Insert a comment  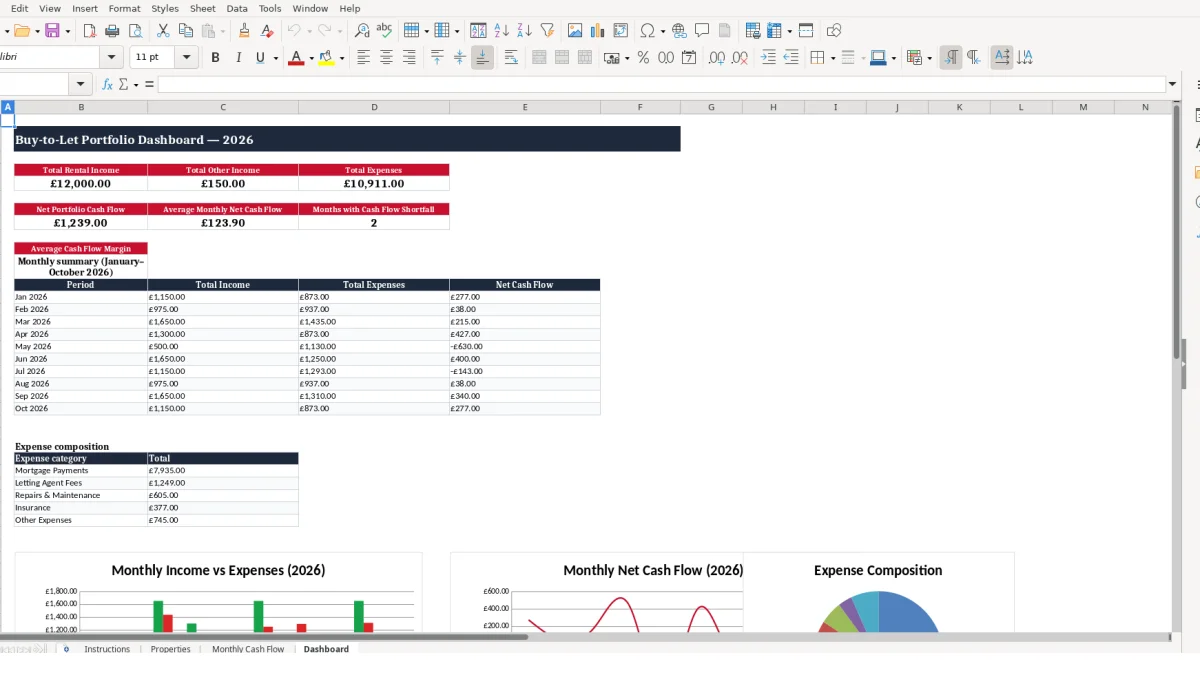pyautogui.click(x=702, y=31)
